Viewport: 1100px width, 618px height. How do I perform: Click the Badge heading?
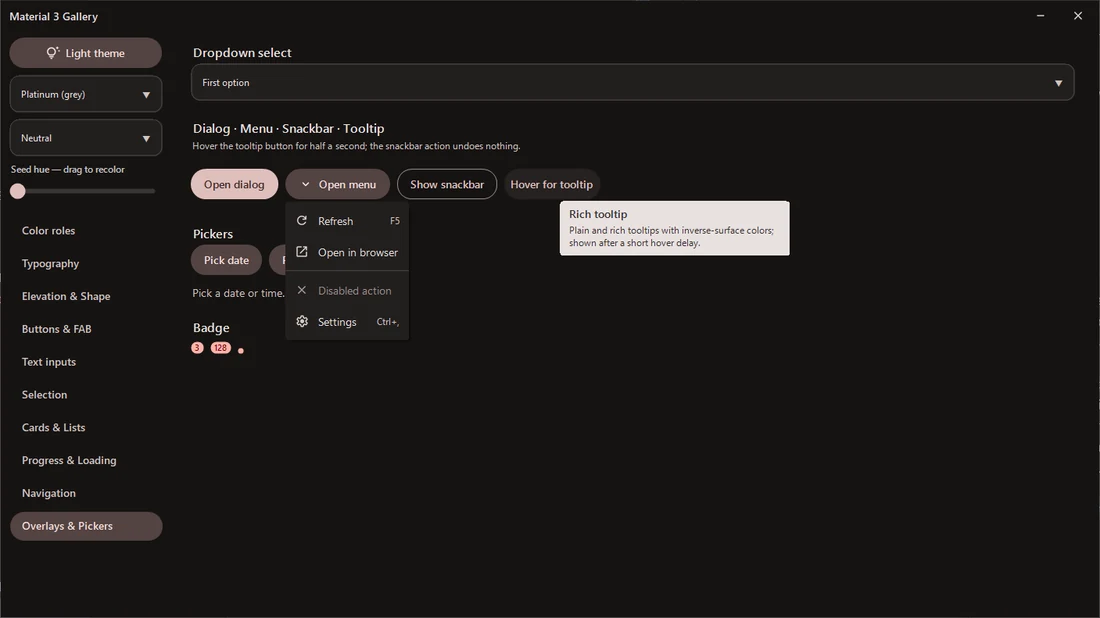pyautogui.click(x=211, y=328)
